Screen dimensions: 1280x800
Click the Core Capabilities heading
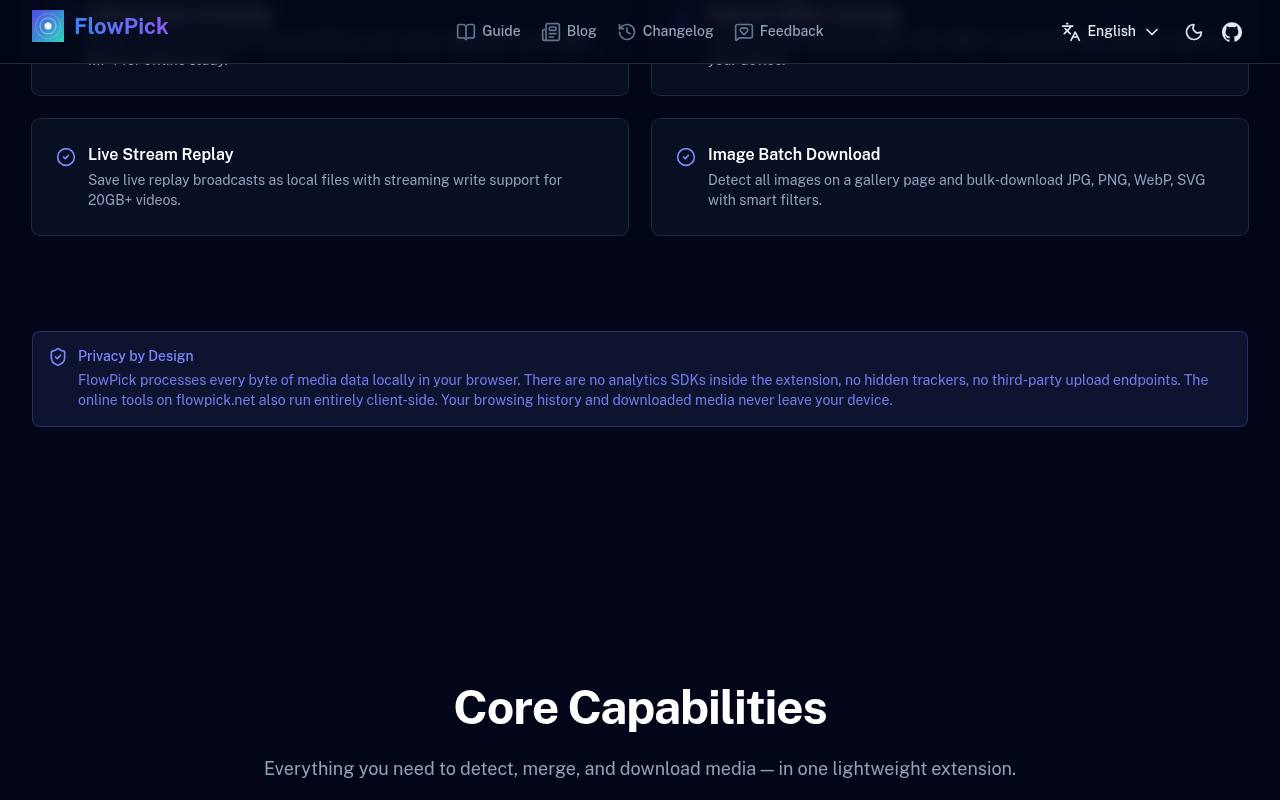tap(640, 708)
